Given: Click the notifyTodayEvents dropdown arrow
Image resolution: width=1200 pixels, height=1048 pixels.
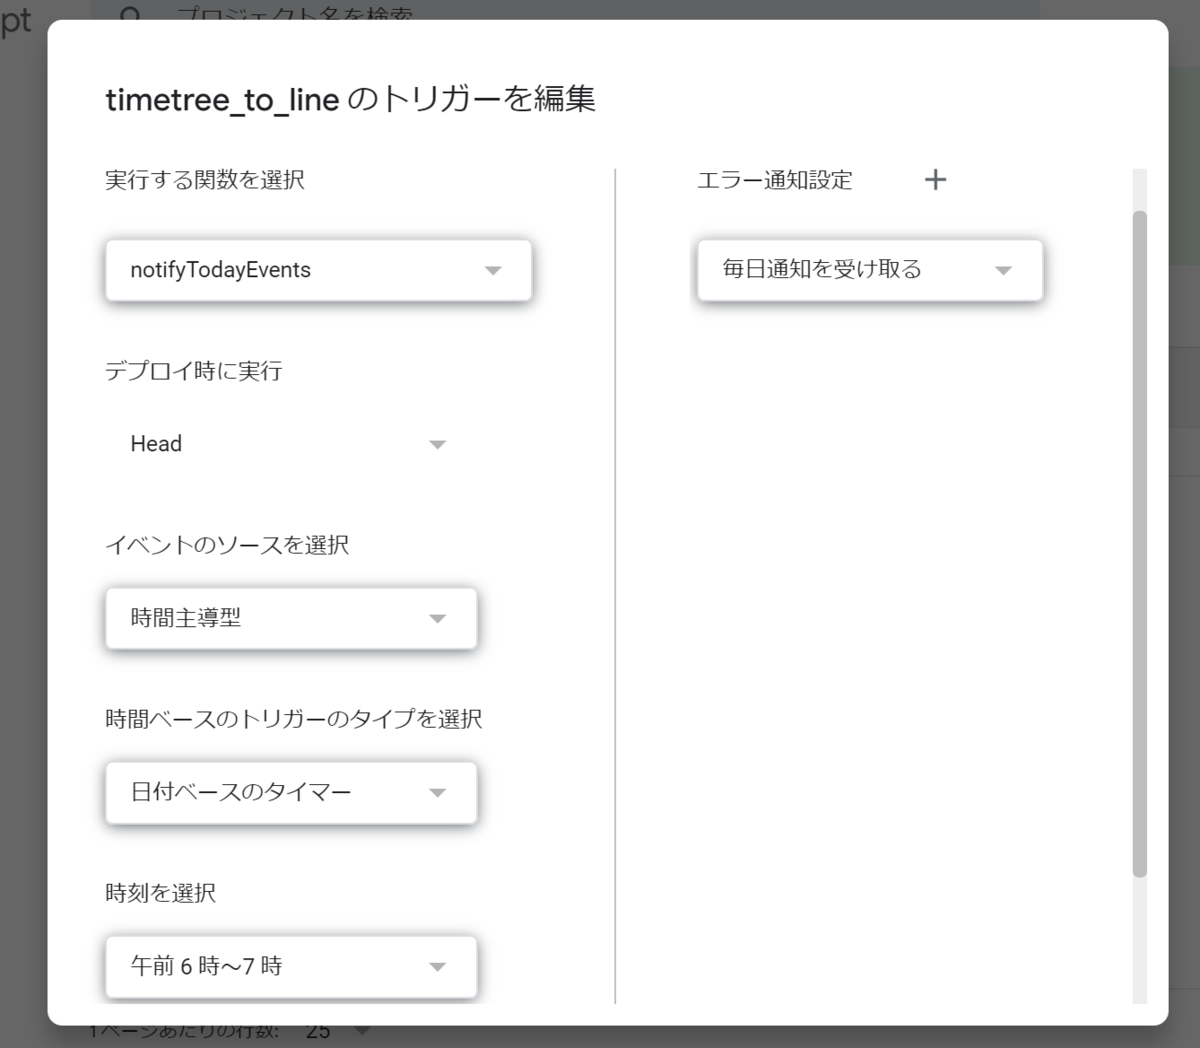Looking at the screenshot, I should (492, 270).
